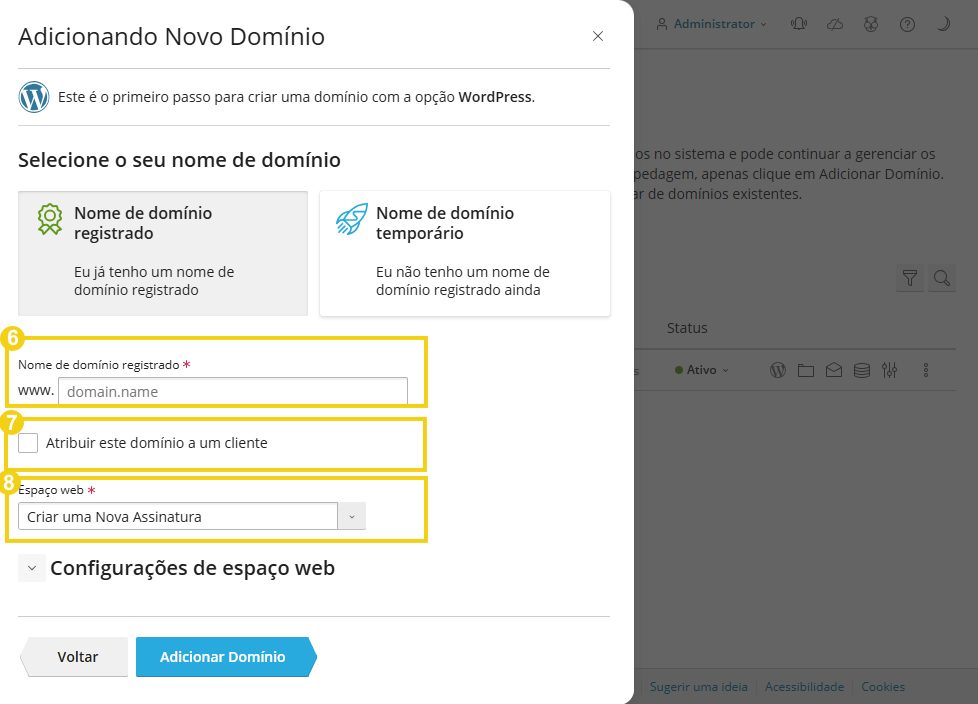Open the three-dot domain actions menu
The width and height of the screenshot is (978, 704).
tap(926, 370)
